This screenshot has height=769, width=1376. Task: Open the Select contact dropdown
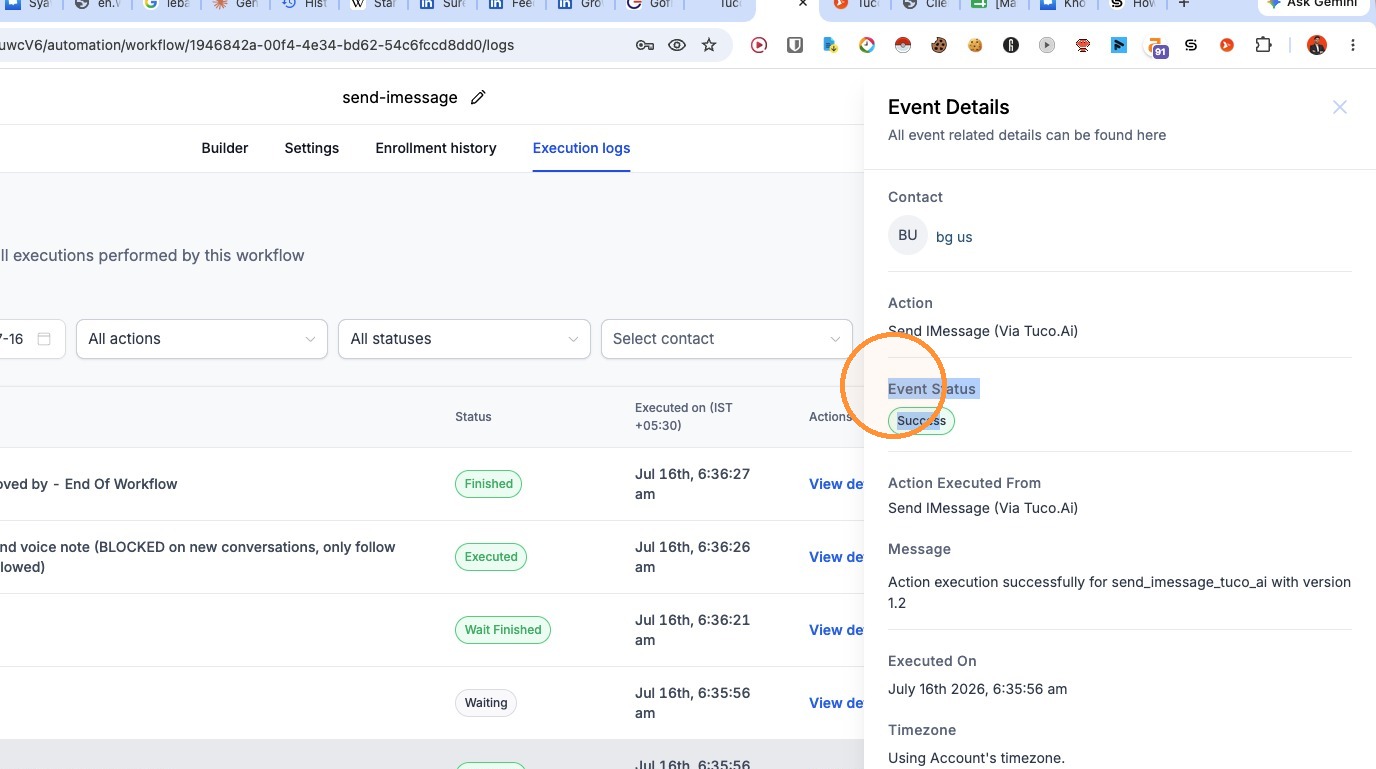(726, 339)
